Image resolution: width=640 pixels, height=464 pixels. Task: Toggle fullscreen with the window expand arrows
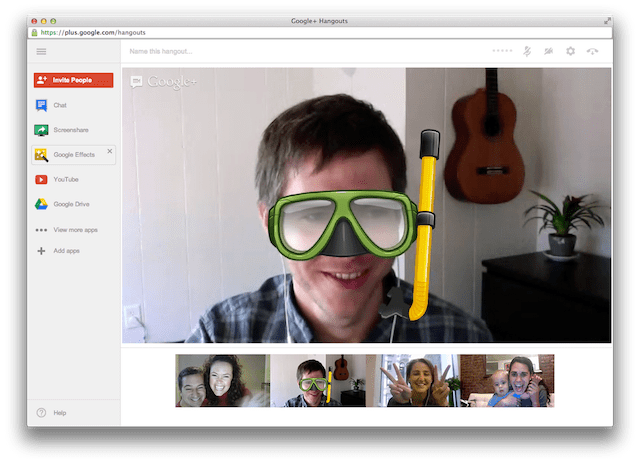[607, 21]
